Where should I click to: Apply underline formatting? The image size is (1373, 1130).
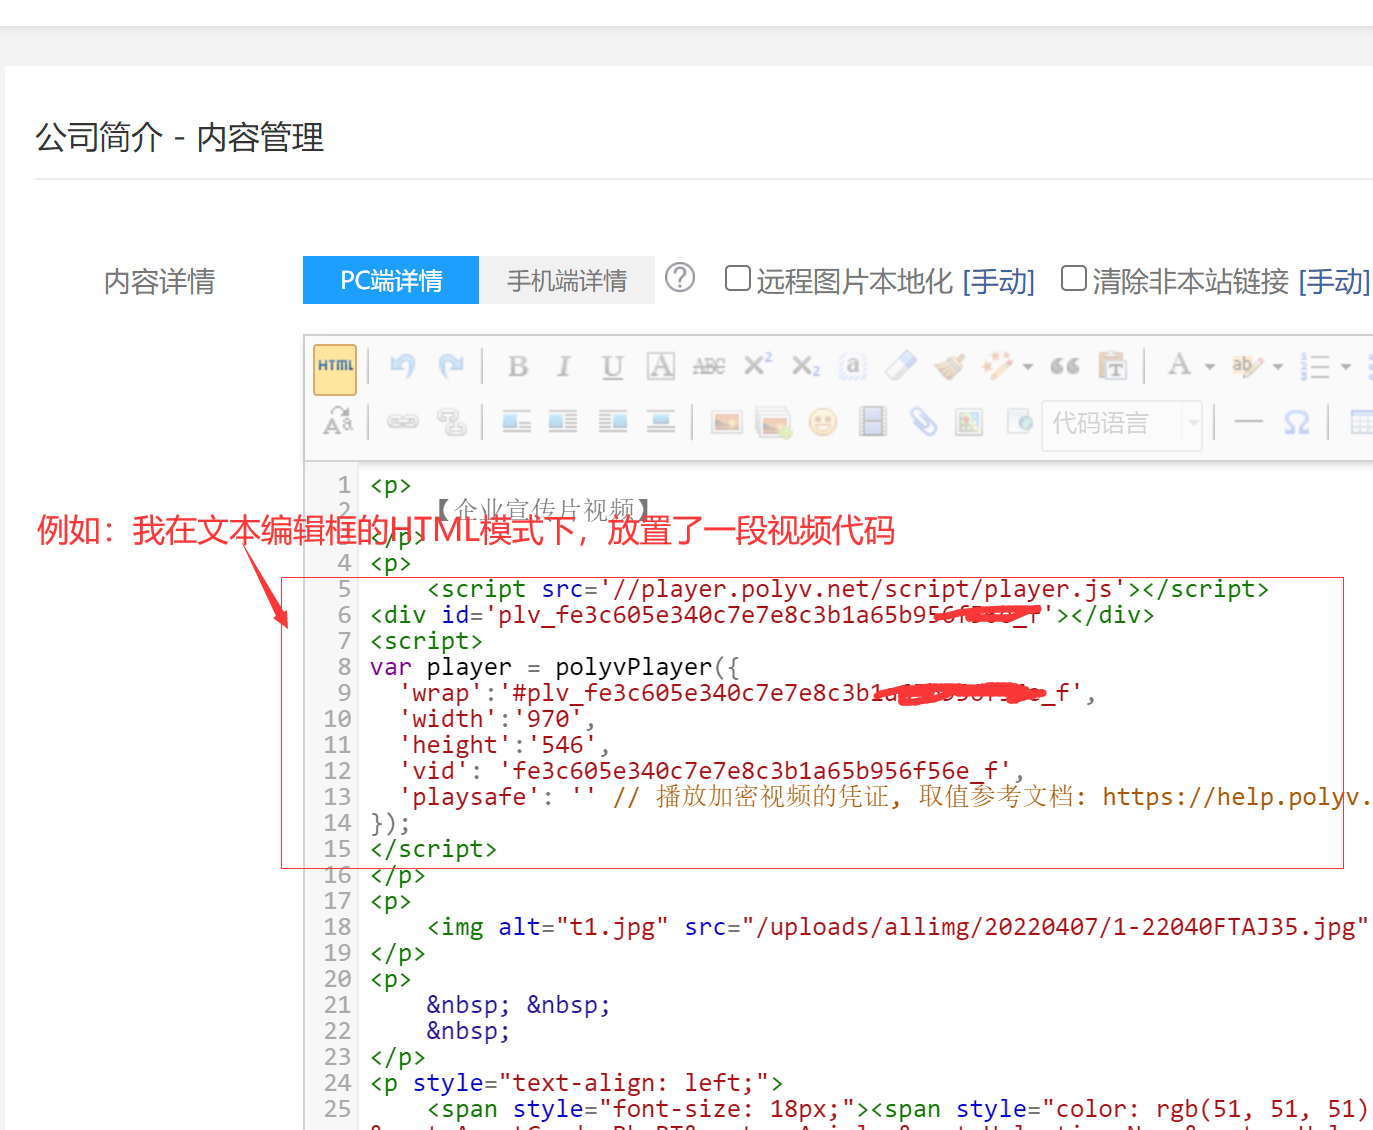(612, 367)
